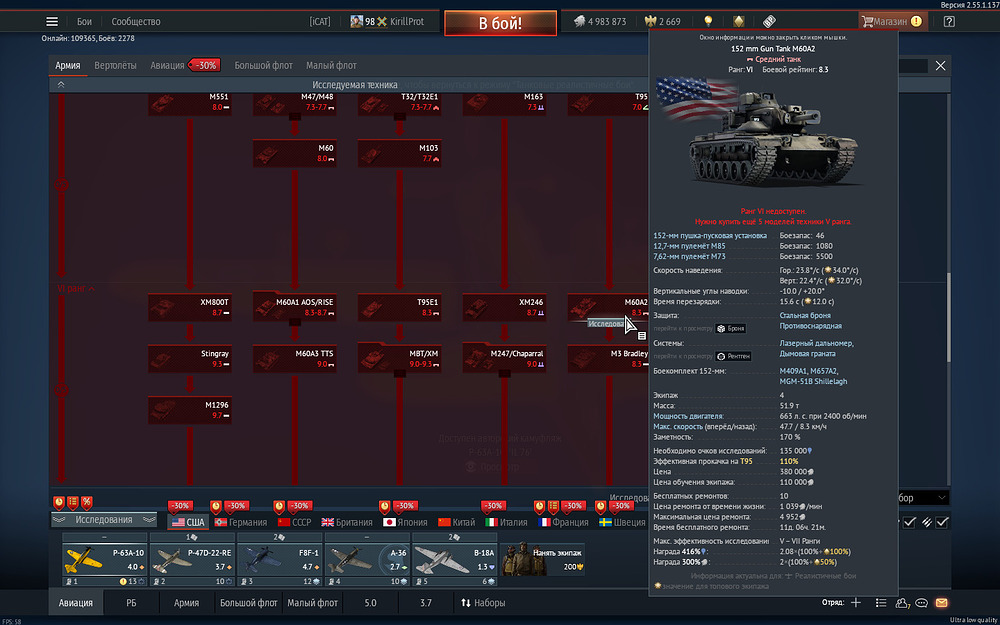Select the СССР nation tab
The width and height of the screenshot is (1000, 625).
point(295,522)
